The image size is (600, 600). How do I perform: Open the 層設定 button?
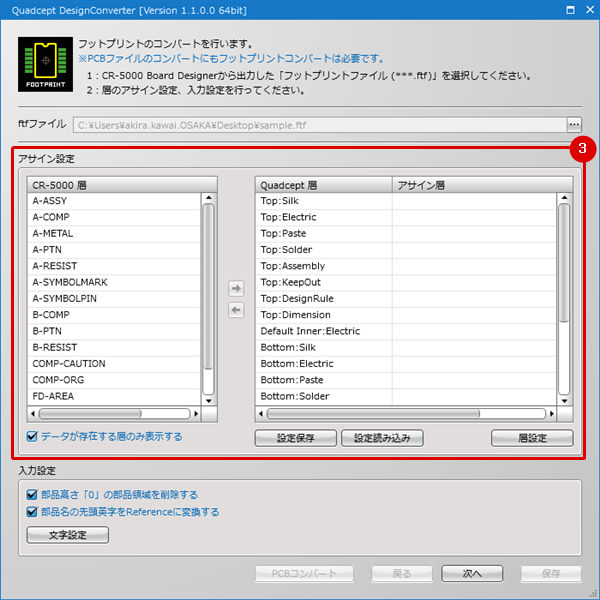[532, 438]
